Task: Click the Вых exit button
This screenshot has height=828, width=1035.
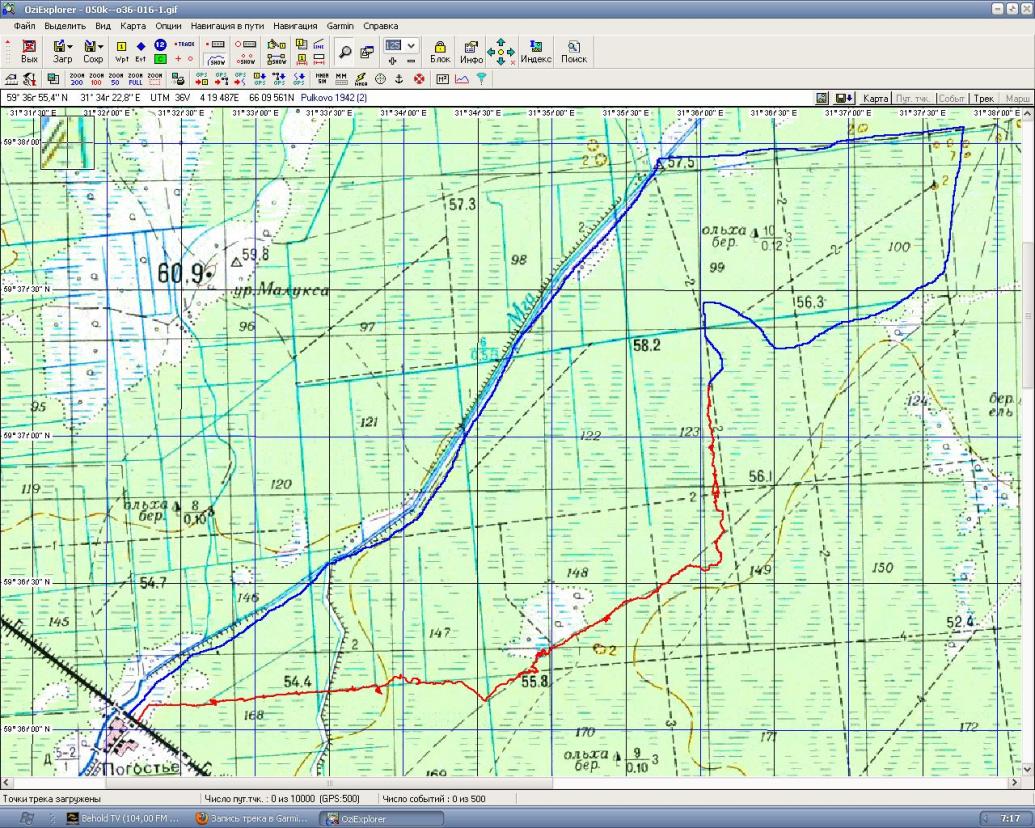Action: tap(29, 51)
